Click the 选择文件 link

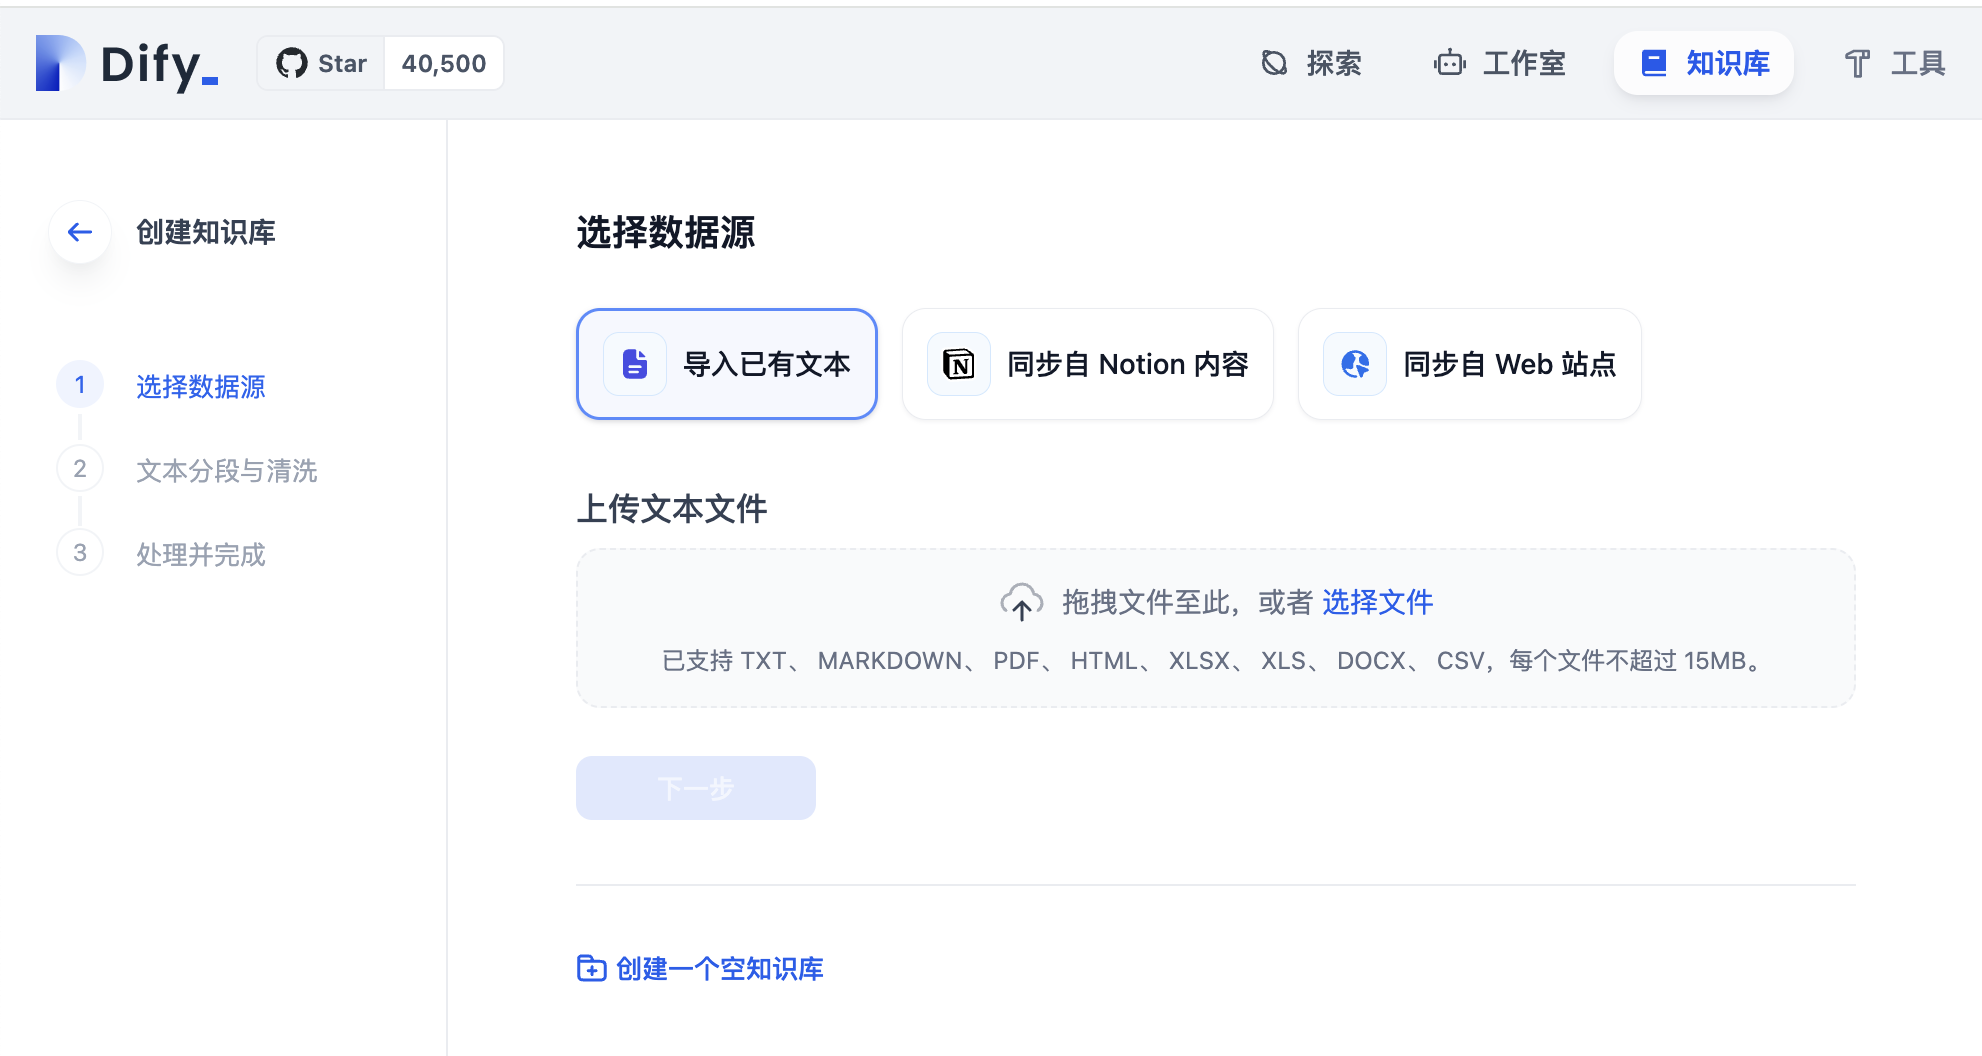point(1376,601)
